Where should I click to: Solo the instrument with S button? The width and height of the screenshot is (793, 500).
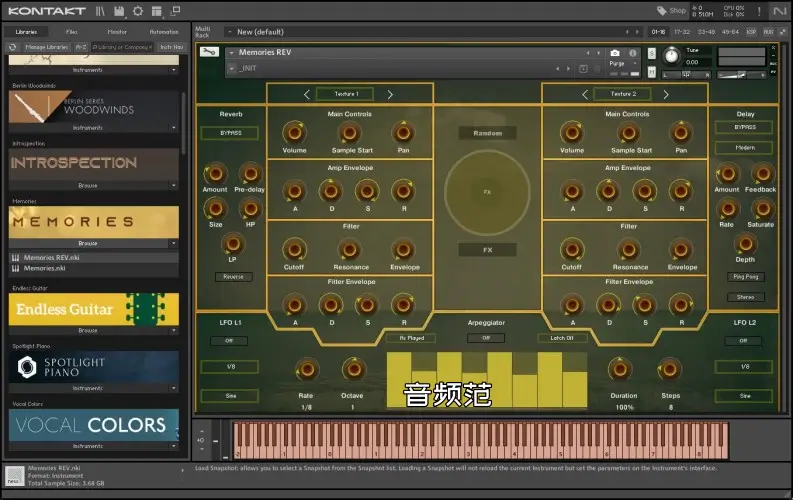(x=651, y=53)
